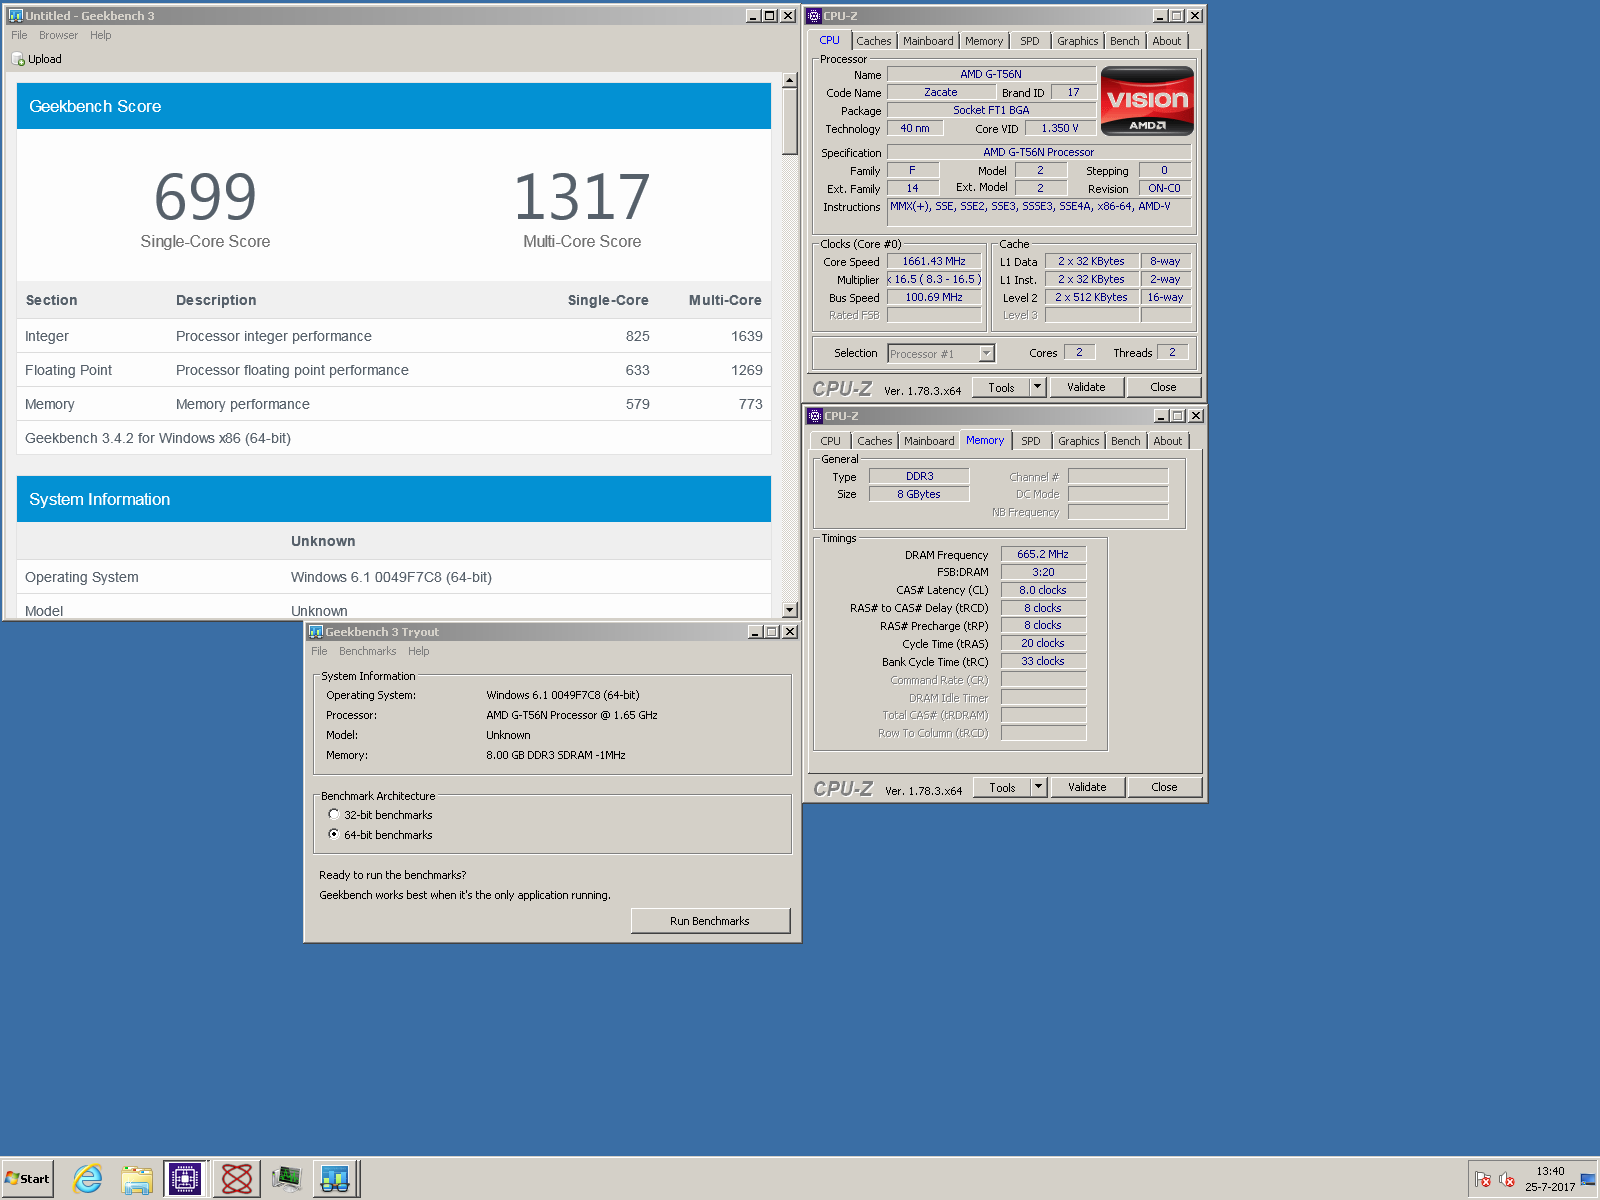Viewport: 1600px width, 1200px height.
Task: Switch to Caches tab in upper CPU-Z
Action: (873, 41)
